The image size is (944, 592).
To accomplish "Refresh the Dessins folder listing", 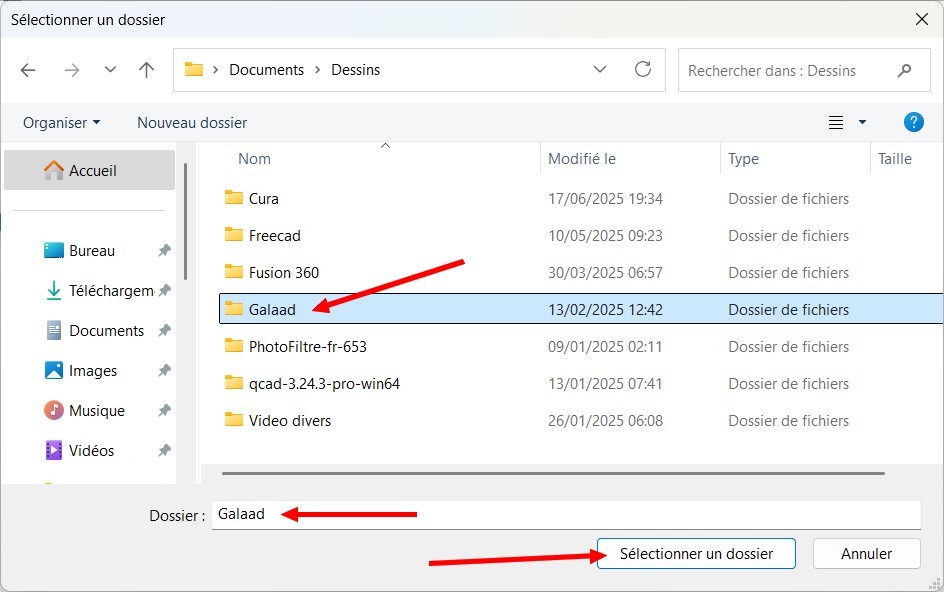I will [643, 70].
